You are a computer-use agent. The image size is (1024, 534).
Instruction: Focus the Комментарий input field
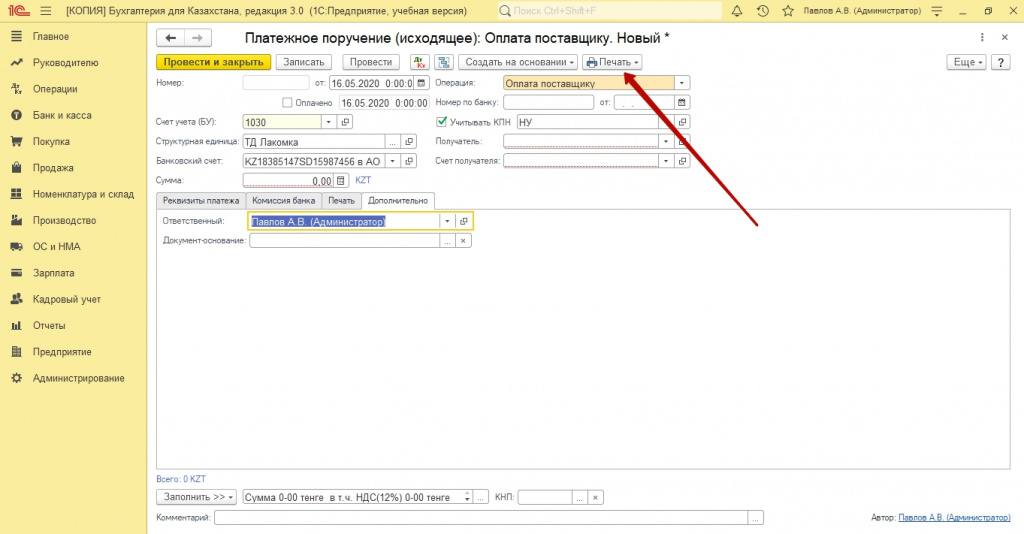tap(481, 518)
